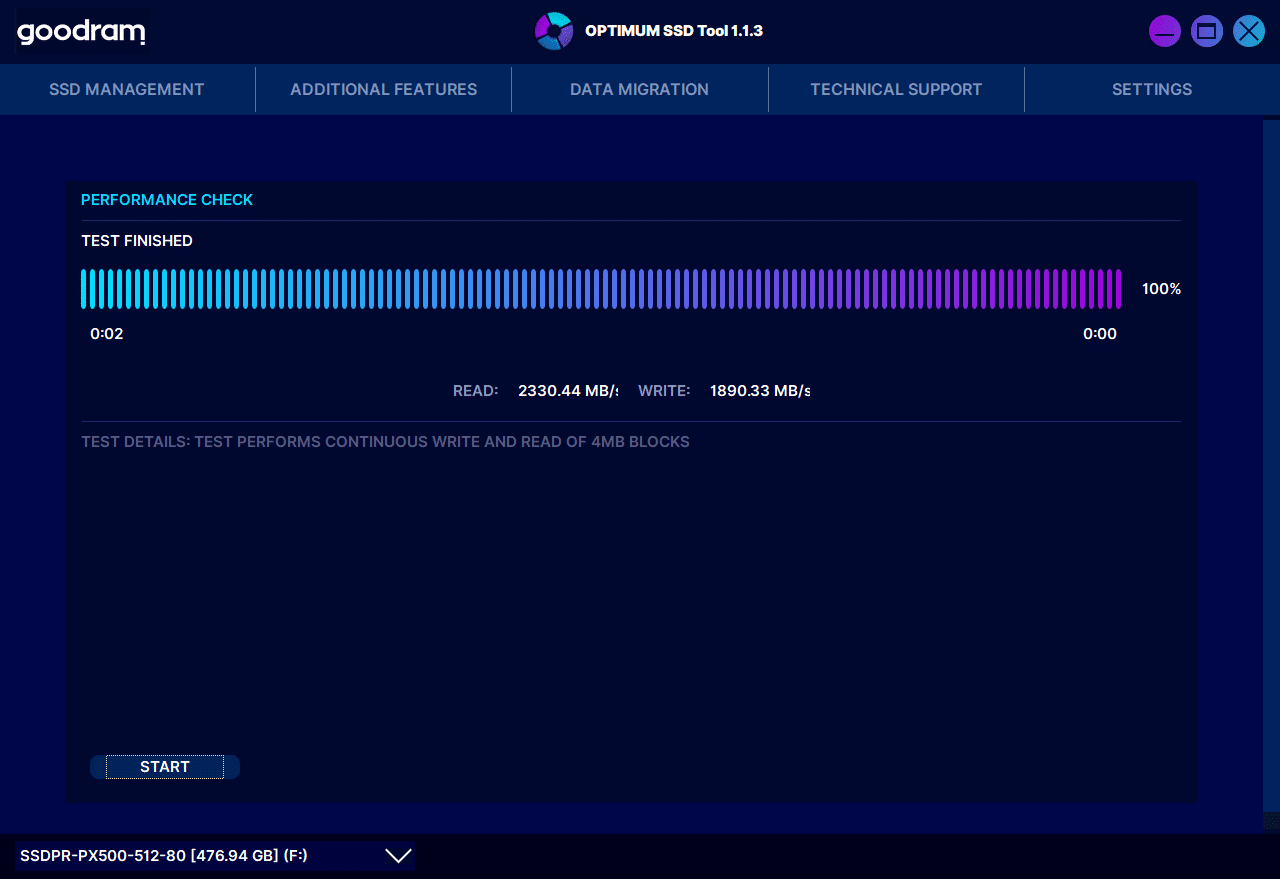Click the goodram logo
Image resolution: width=1280 pixels, height=879 pixels.
point(81,32)
